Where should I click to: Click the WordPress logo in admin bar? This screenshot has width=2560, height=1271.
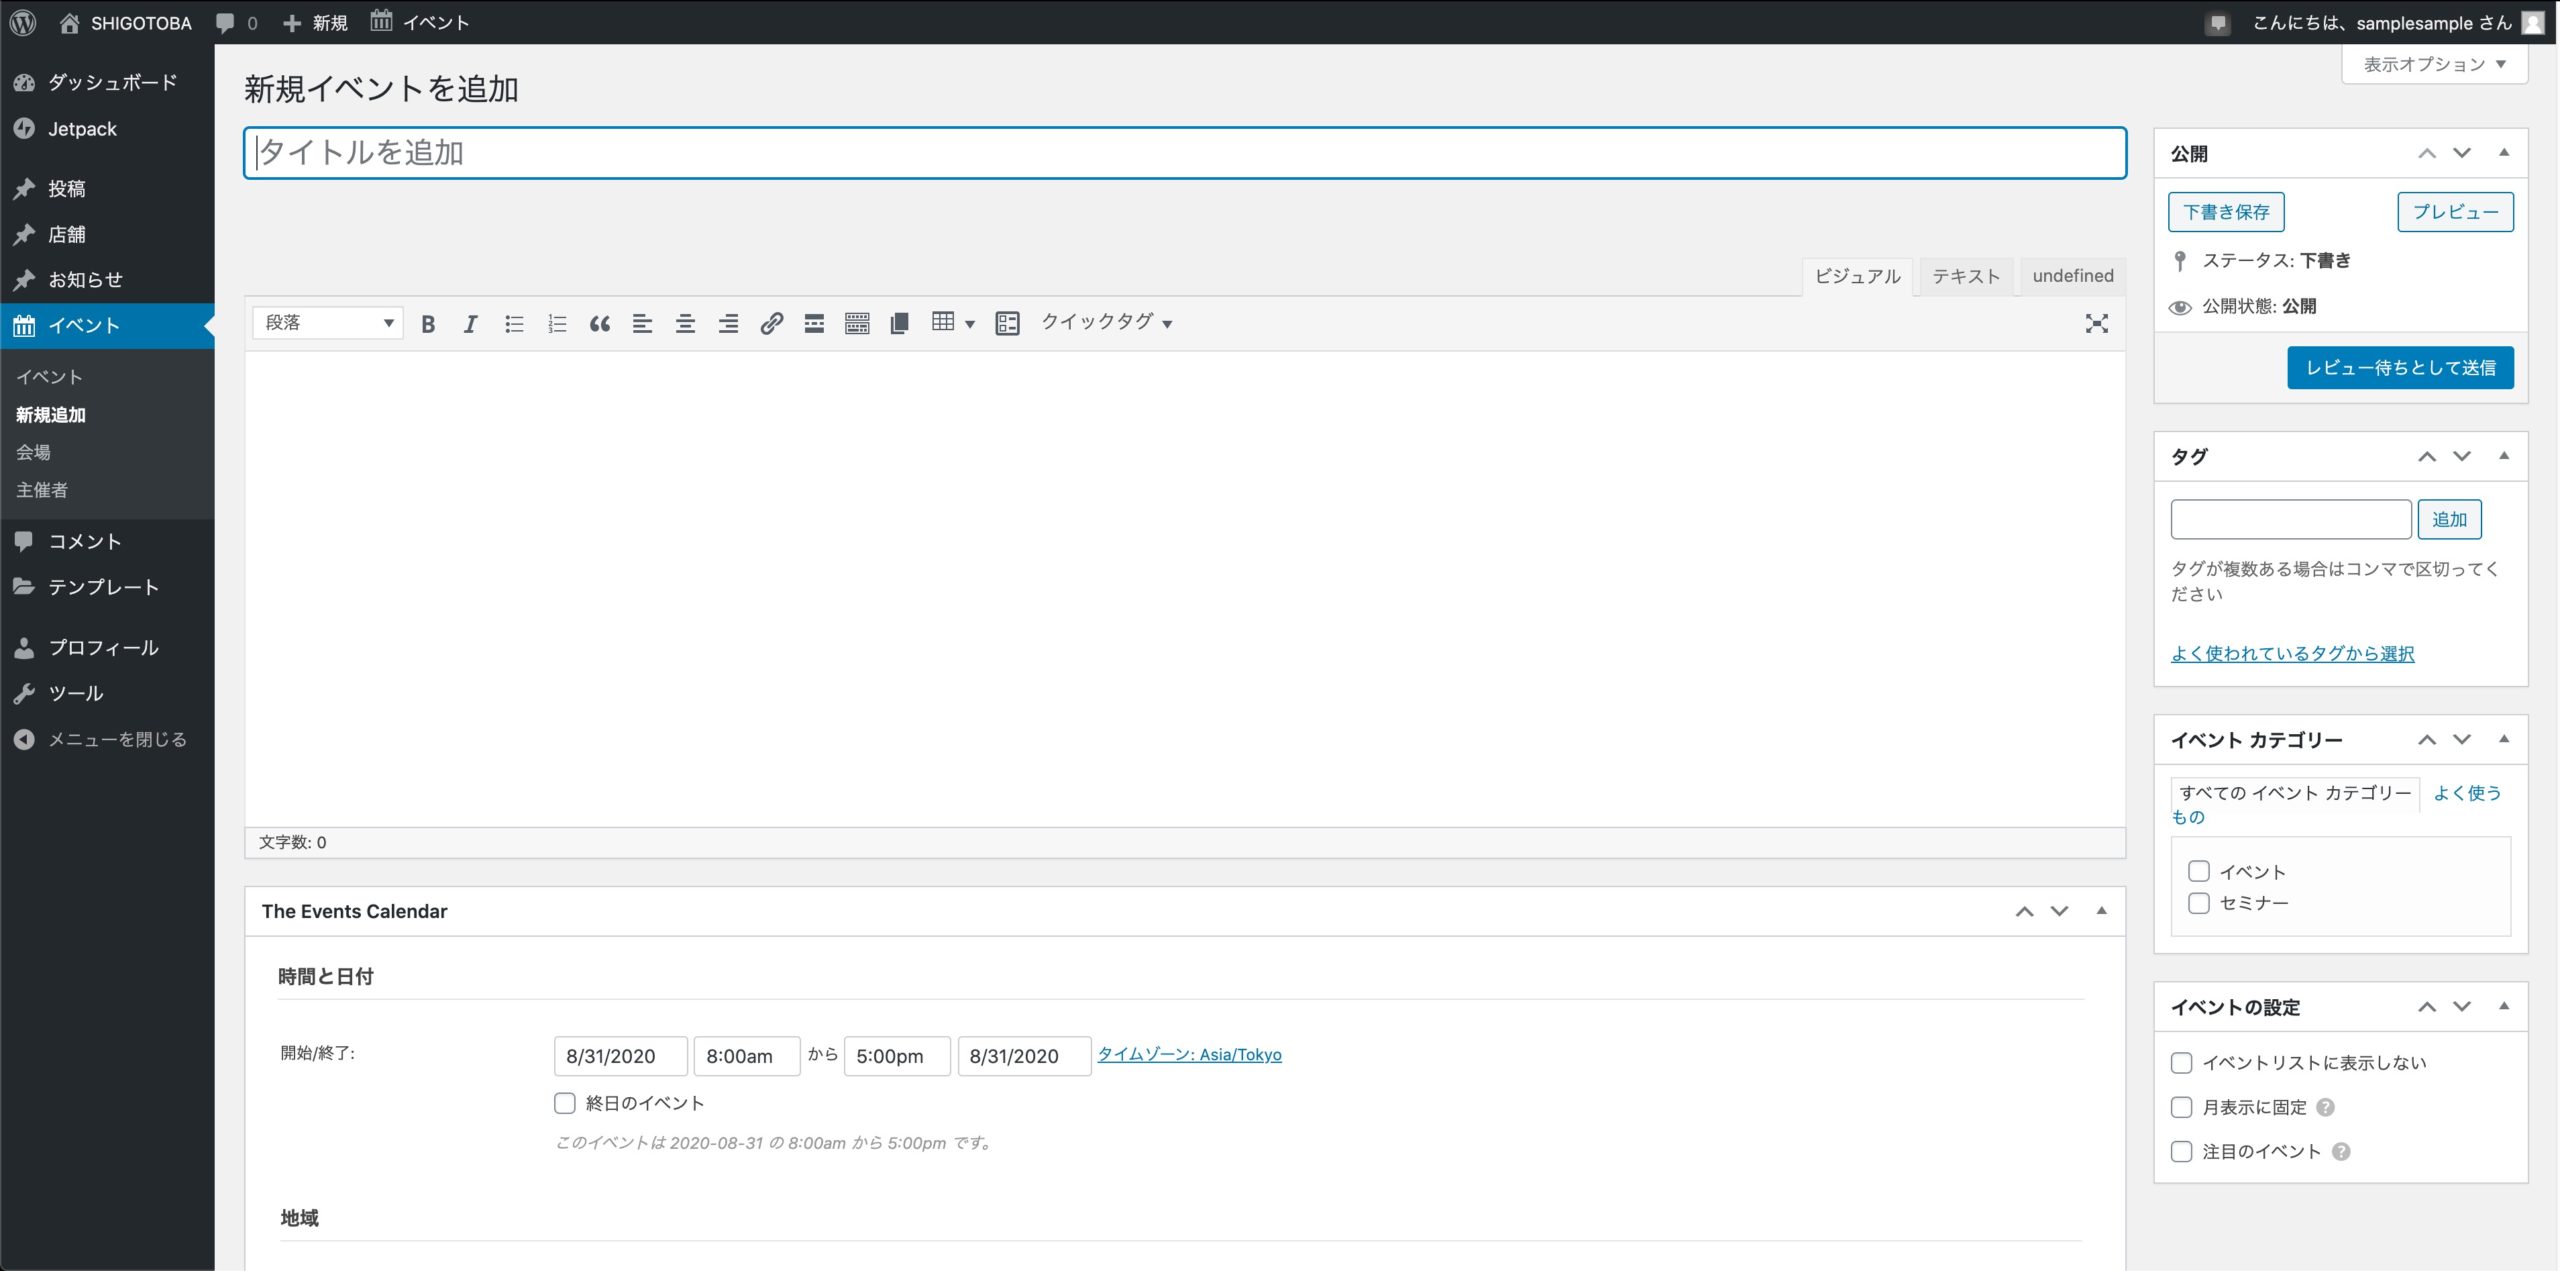(23, 22)
